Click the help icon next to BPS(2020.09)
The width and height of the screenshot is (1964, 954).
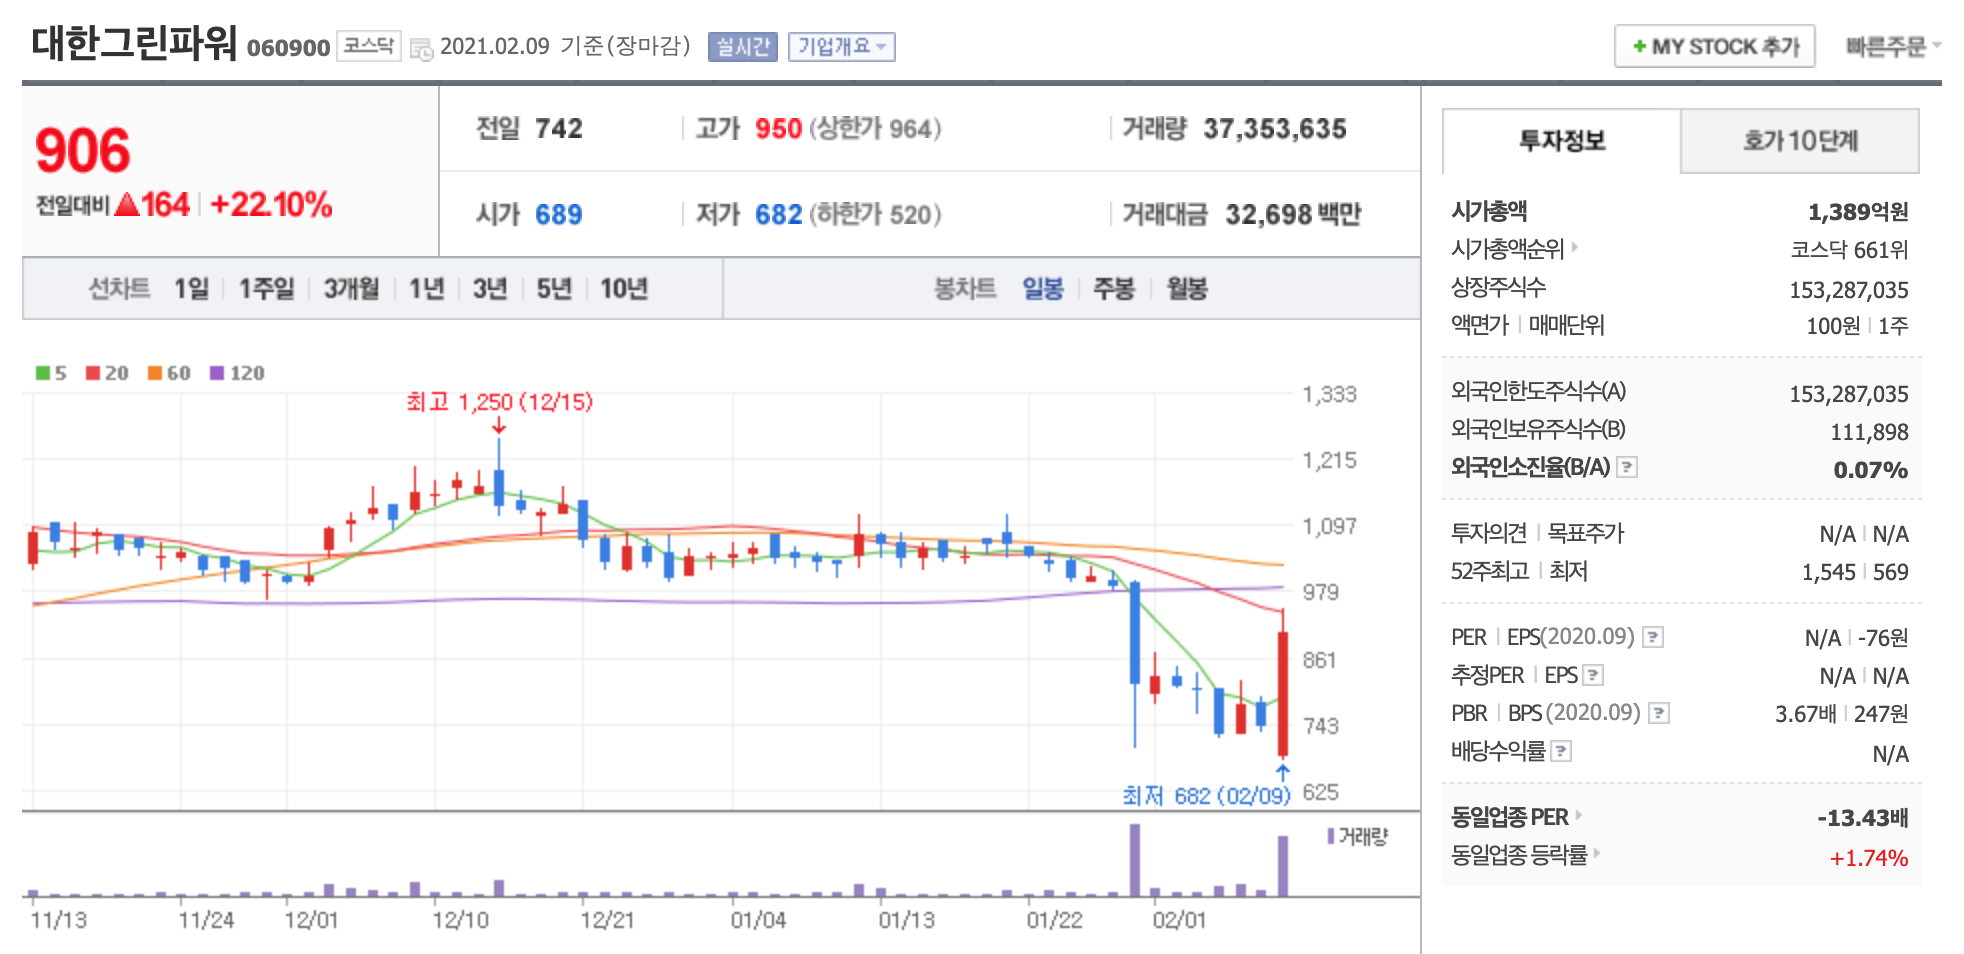click(x=1659, y=713)
